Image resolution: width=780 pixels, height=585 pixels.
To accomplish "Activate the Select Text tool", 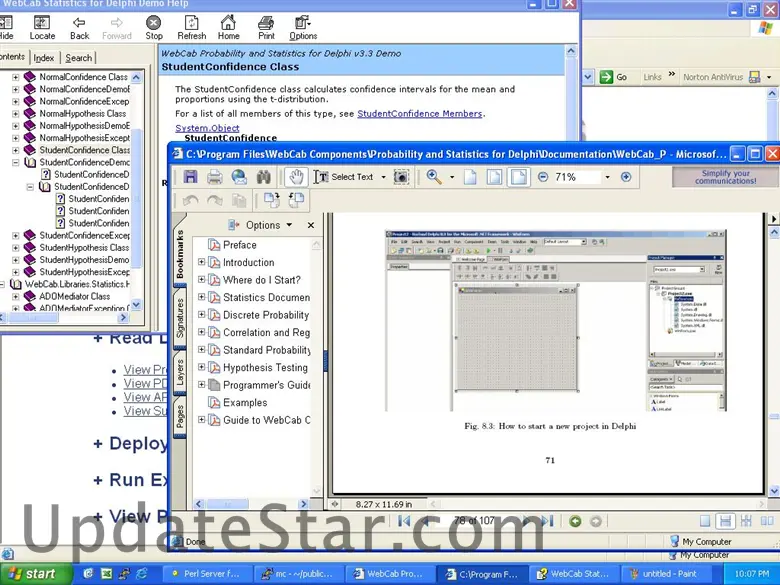I will (x=343, y=177).
